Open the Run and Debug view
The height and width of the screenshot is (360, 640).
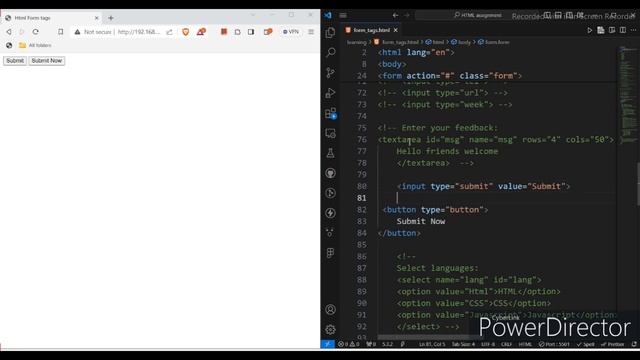click(331, 93)
